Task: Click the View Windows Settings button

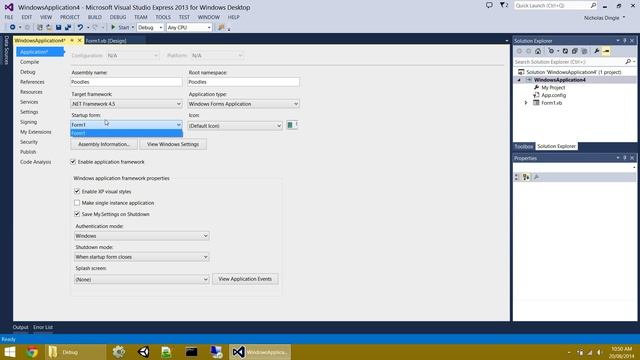Action: 173,144
